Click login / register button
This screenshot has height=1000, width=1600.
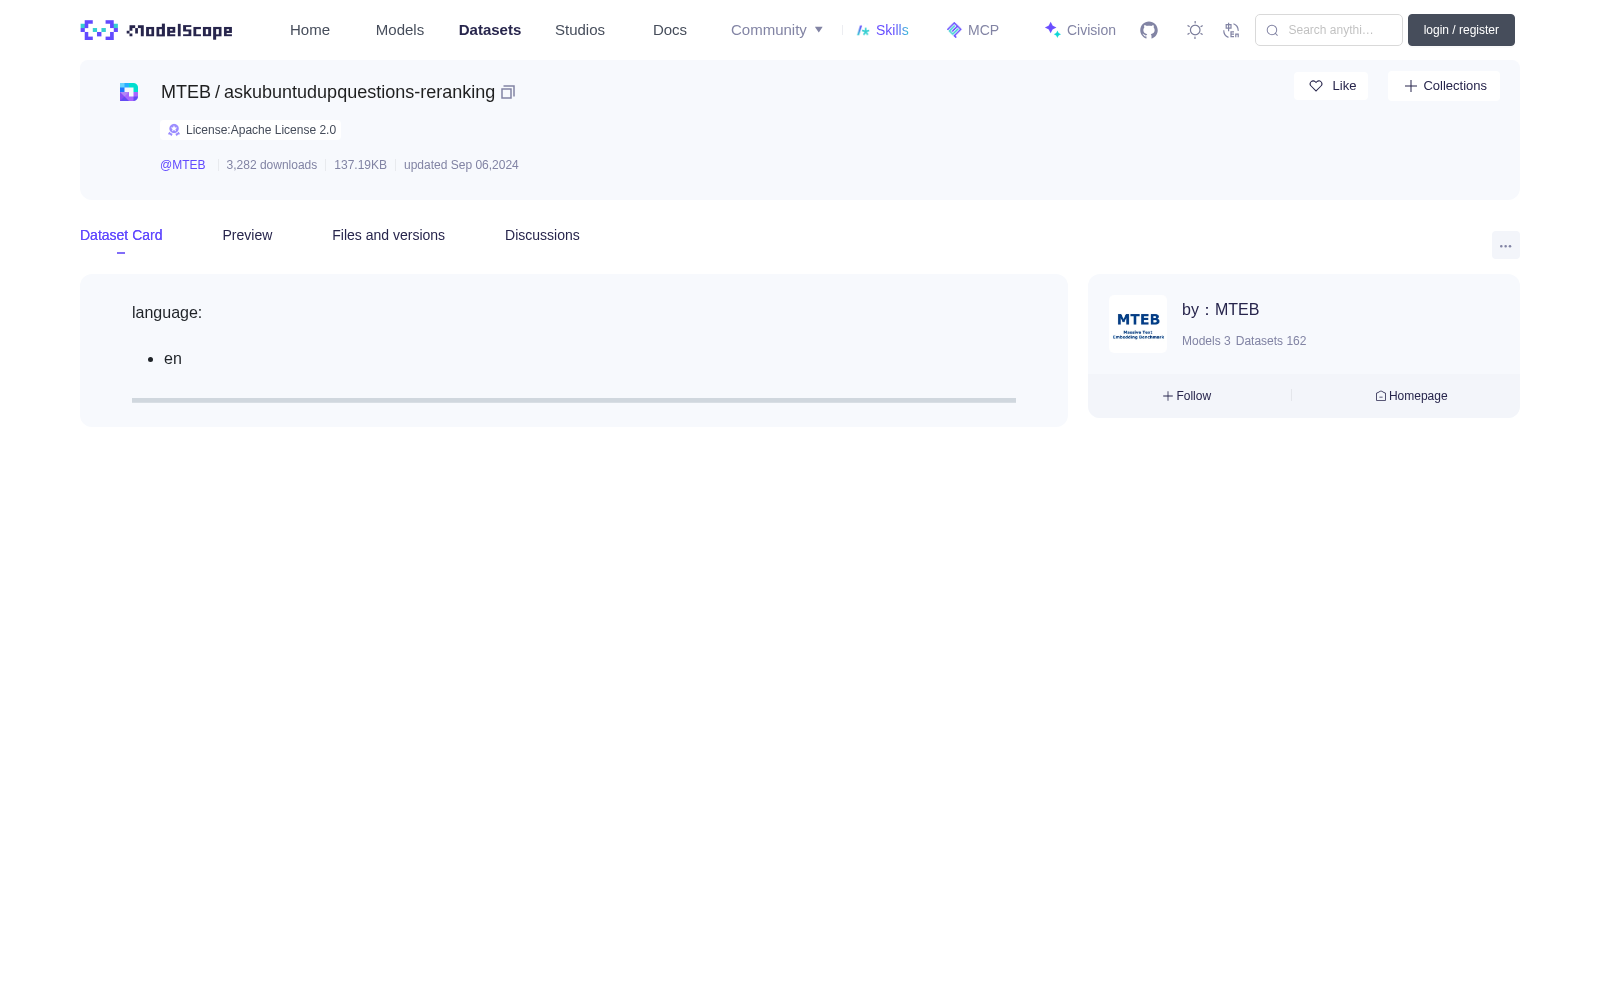[1461, 30]
